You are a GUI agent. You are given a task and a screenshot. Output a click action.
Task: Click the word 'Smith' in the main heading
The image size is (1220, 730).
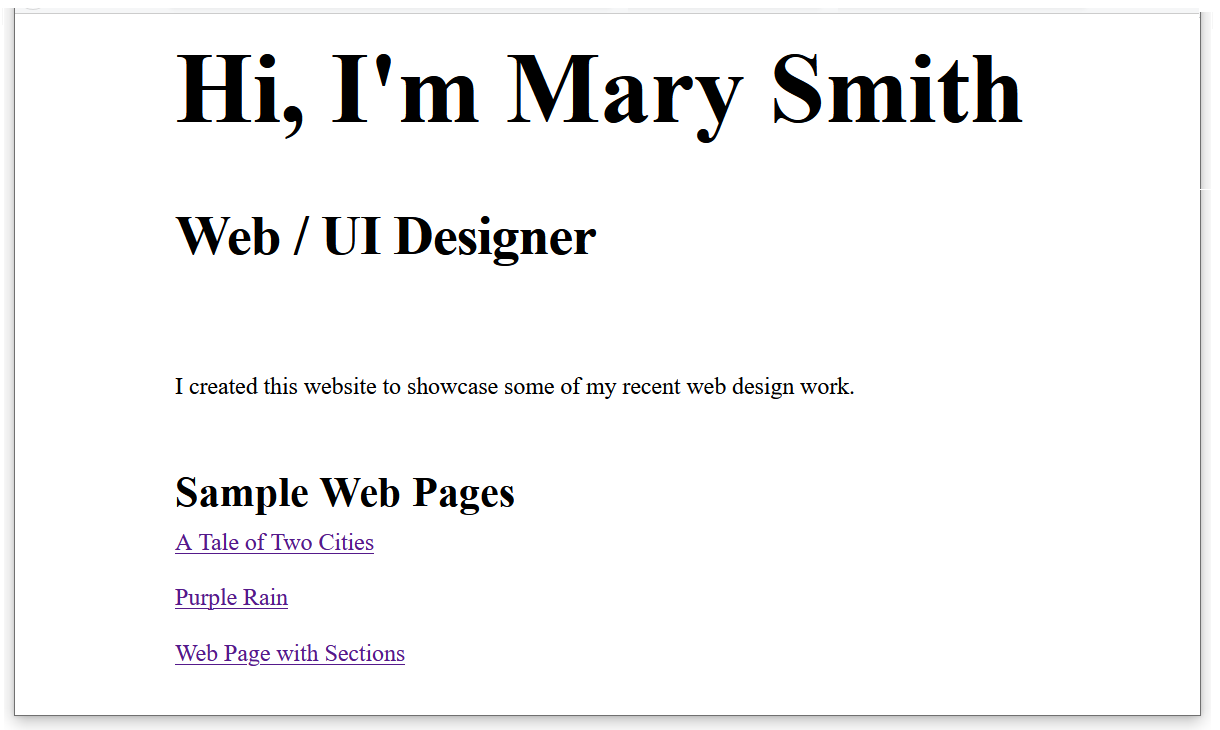(897, 90)
